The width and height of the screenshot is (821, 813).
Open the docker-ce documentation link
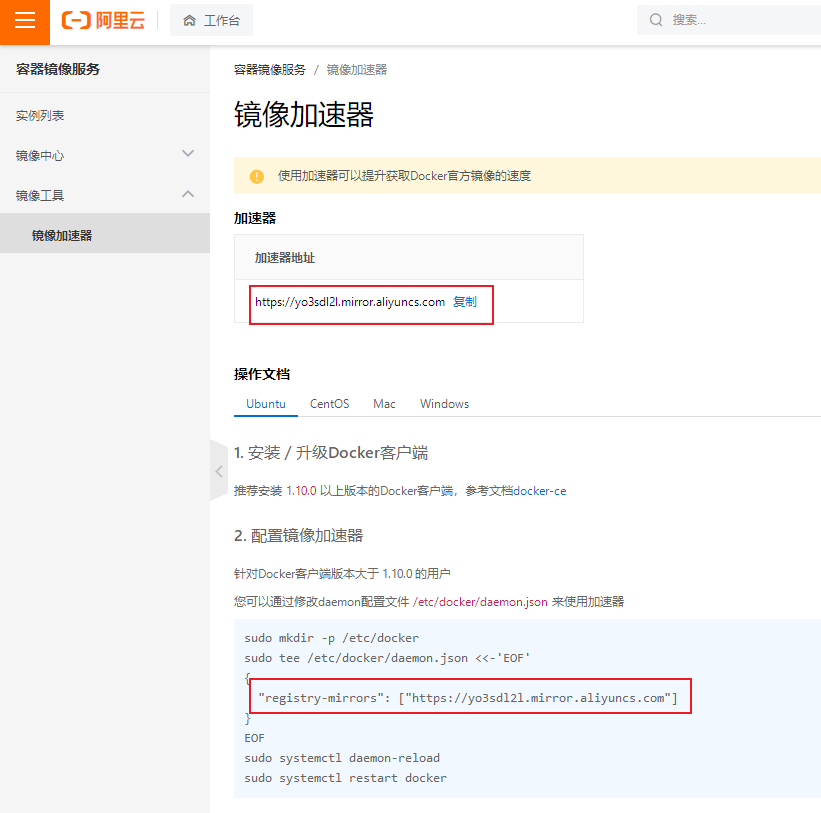pos(539,491)
